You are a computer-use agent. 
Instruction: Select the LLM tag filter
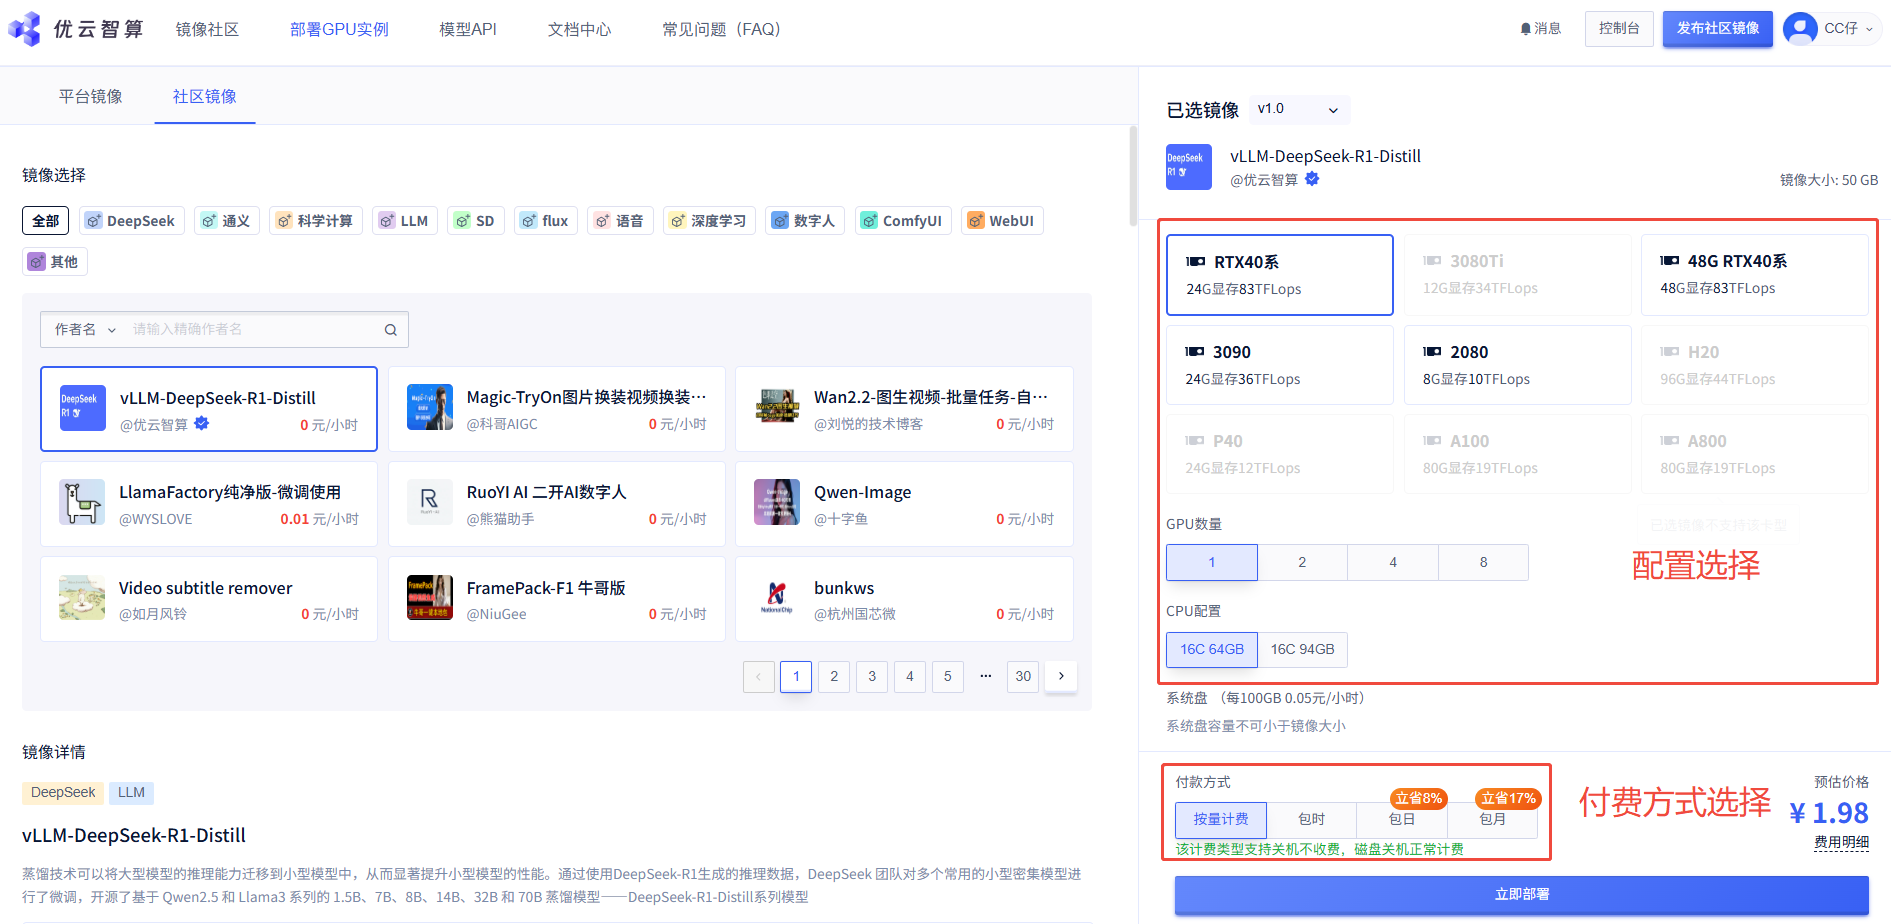point(404,221)
